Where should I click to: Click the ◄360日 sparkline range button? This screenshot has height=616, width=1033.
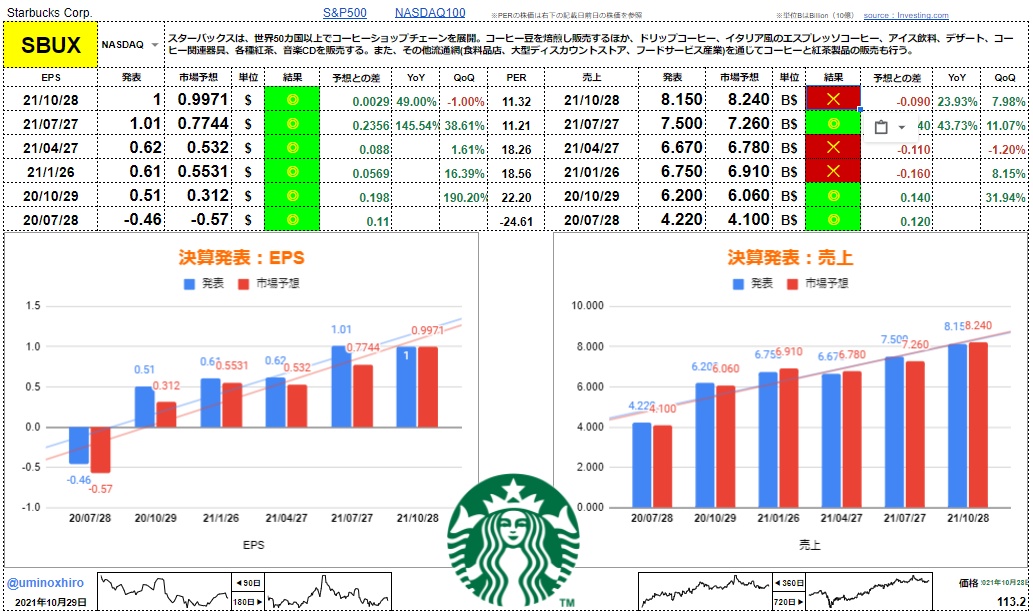click(x=789, y=583)
